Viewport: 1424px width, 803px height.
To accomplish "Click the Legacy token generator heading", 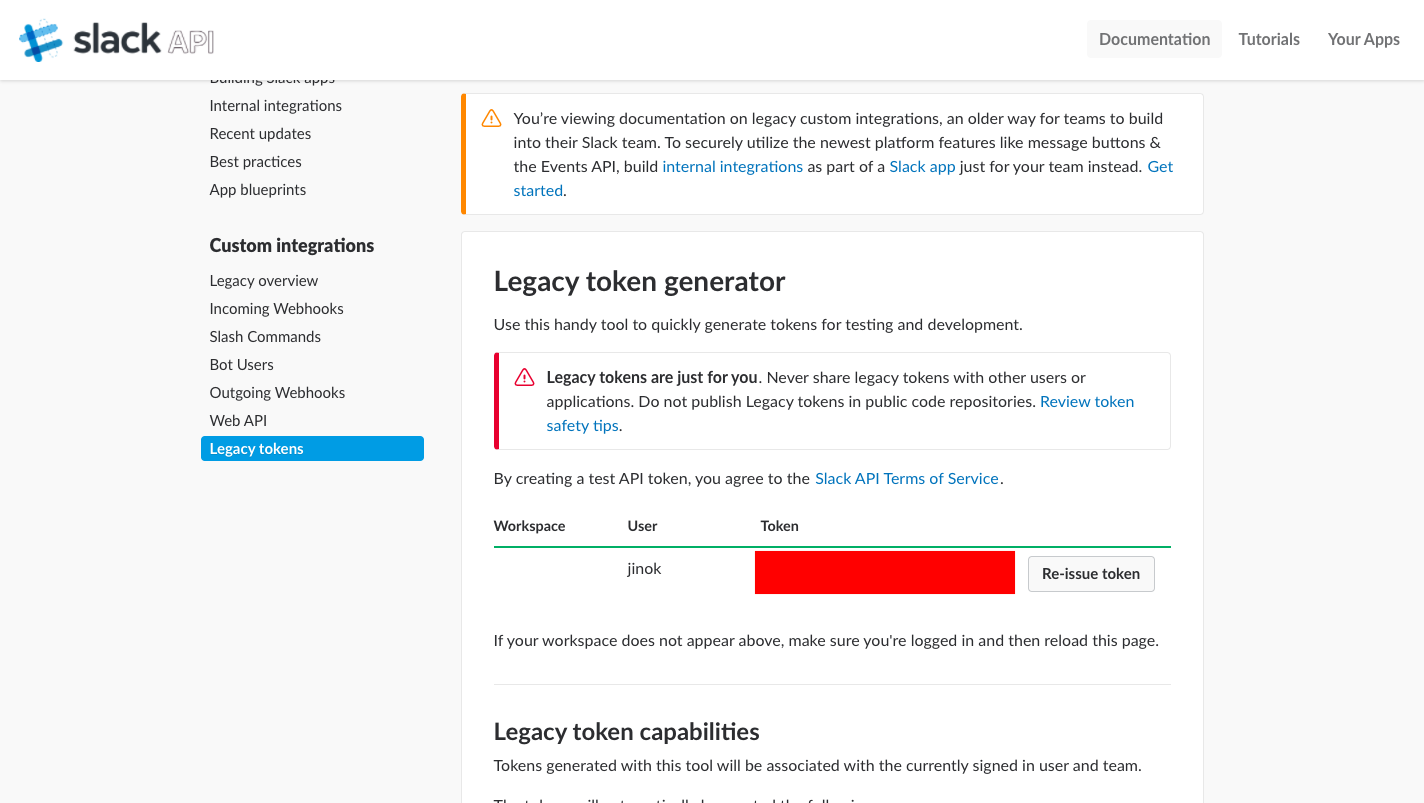I will (639, 282).
